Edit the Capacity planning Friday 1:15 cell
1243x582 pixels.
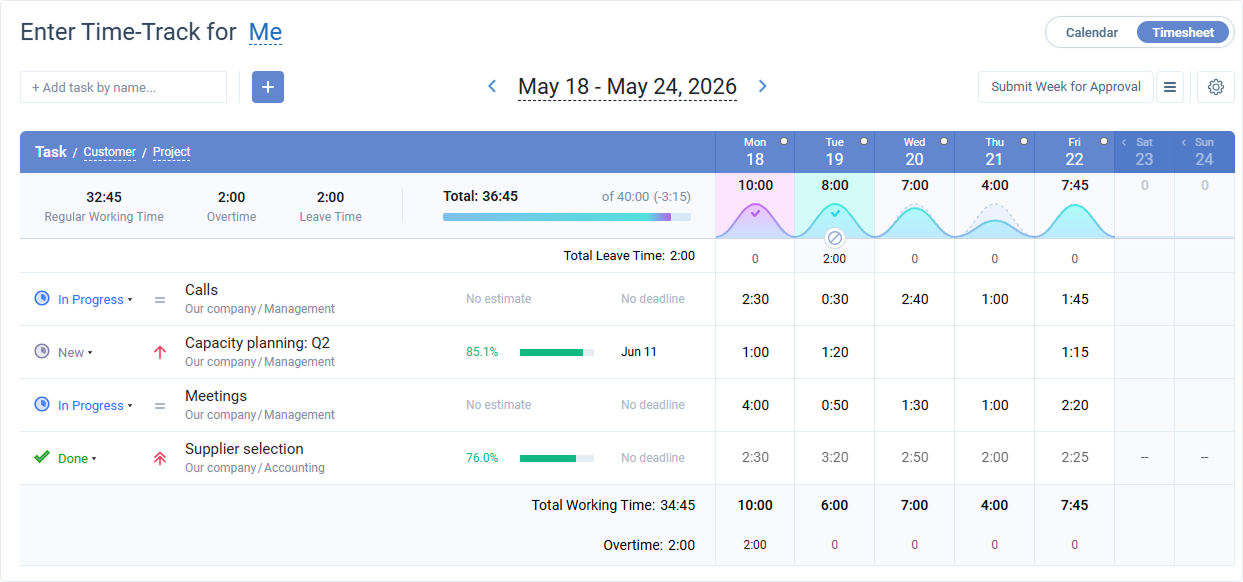pyautogui.click(x=1075, y=352)
